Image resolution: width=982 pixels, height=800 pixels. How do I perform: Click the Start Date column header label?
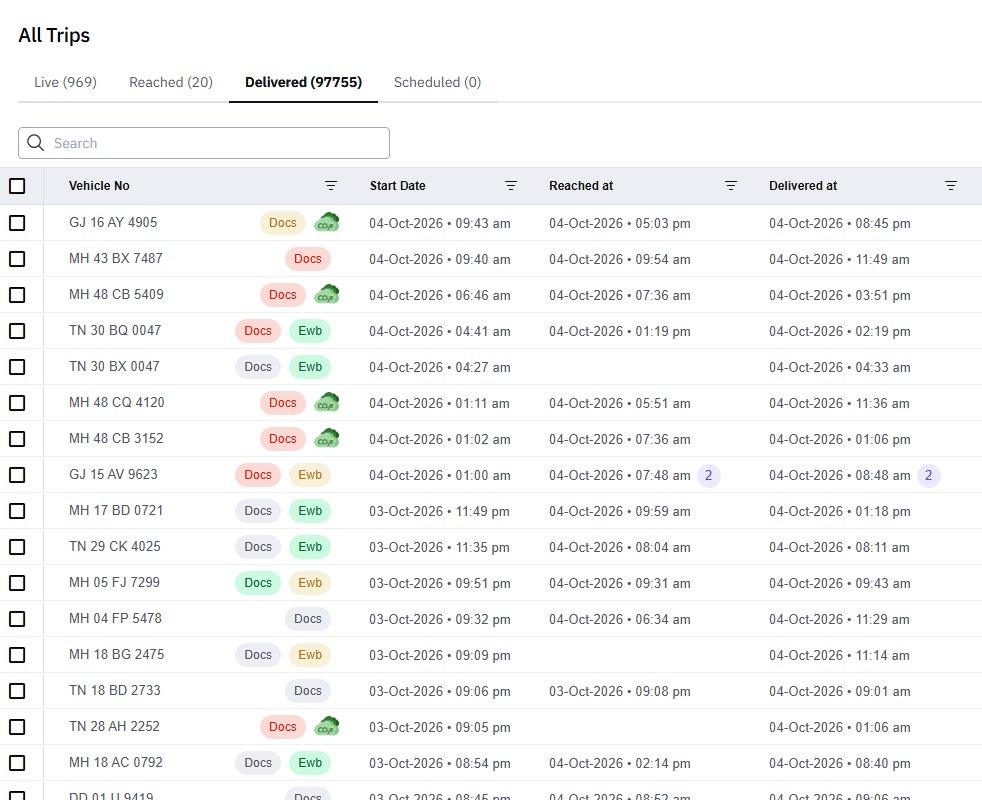click(x=398, y=185)
